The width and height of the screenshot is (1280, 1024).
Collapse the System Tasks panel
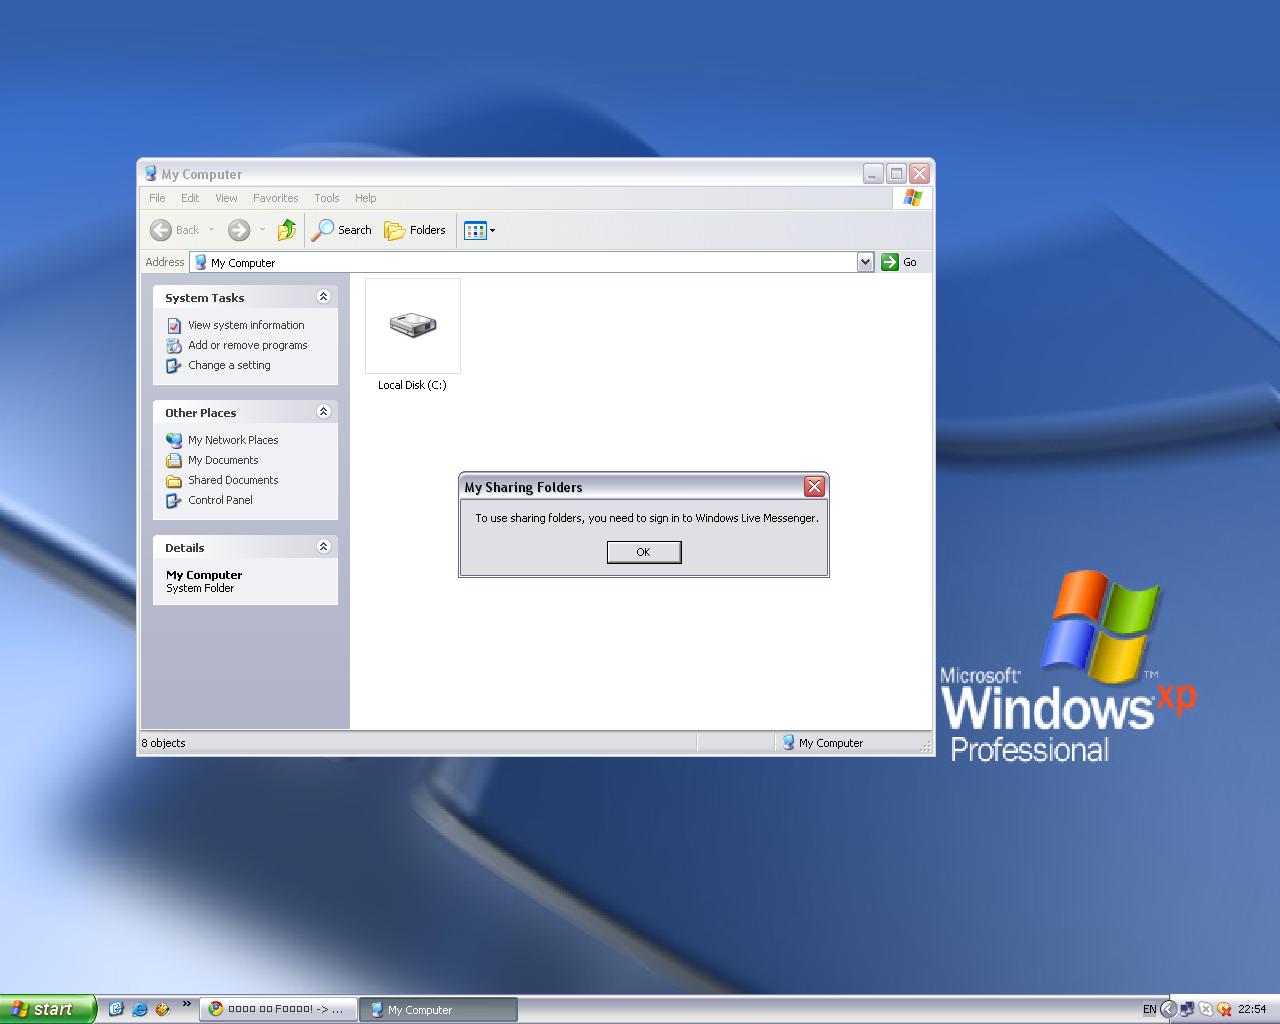click(323, 297)
